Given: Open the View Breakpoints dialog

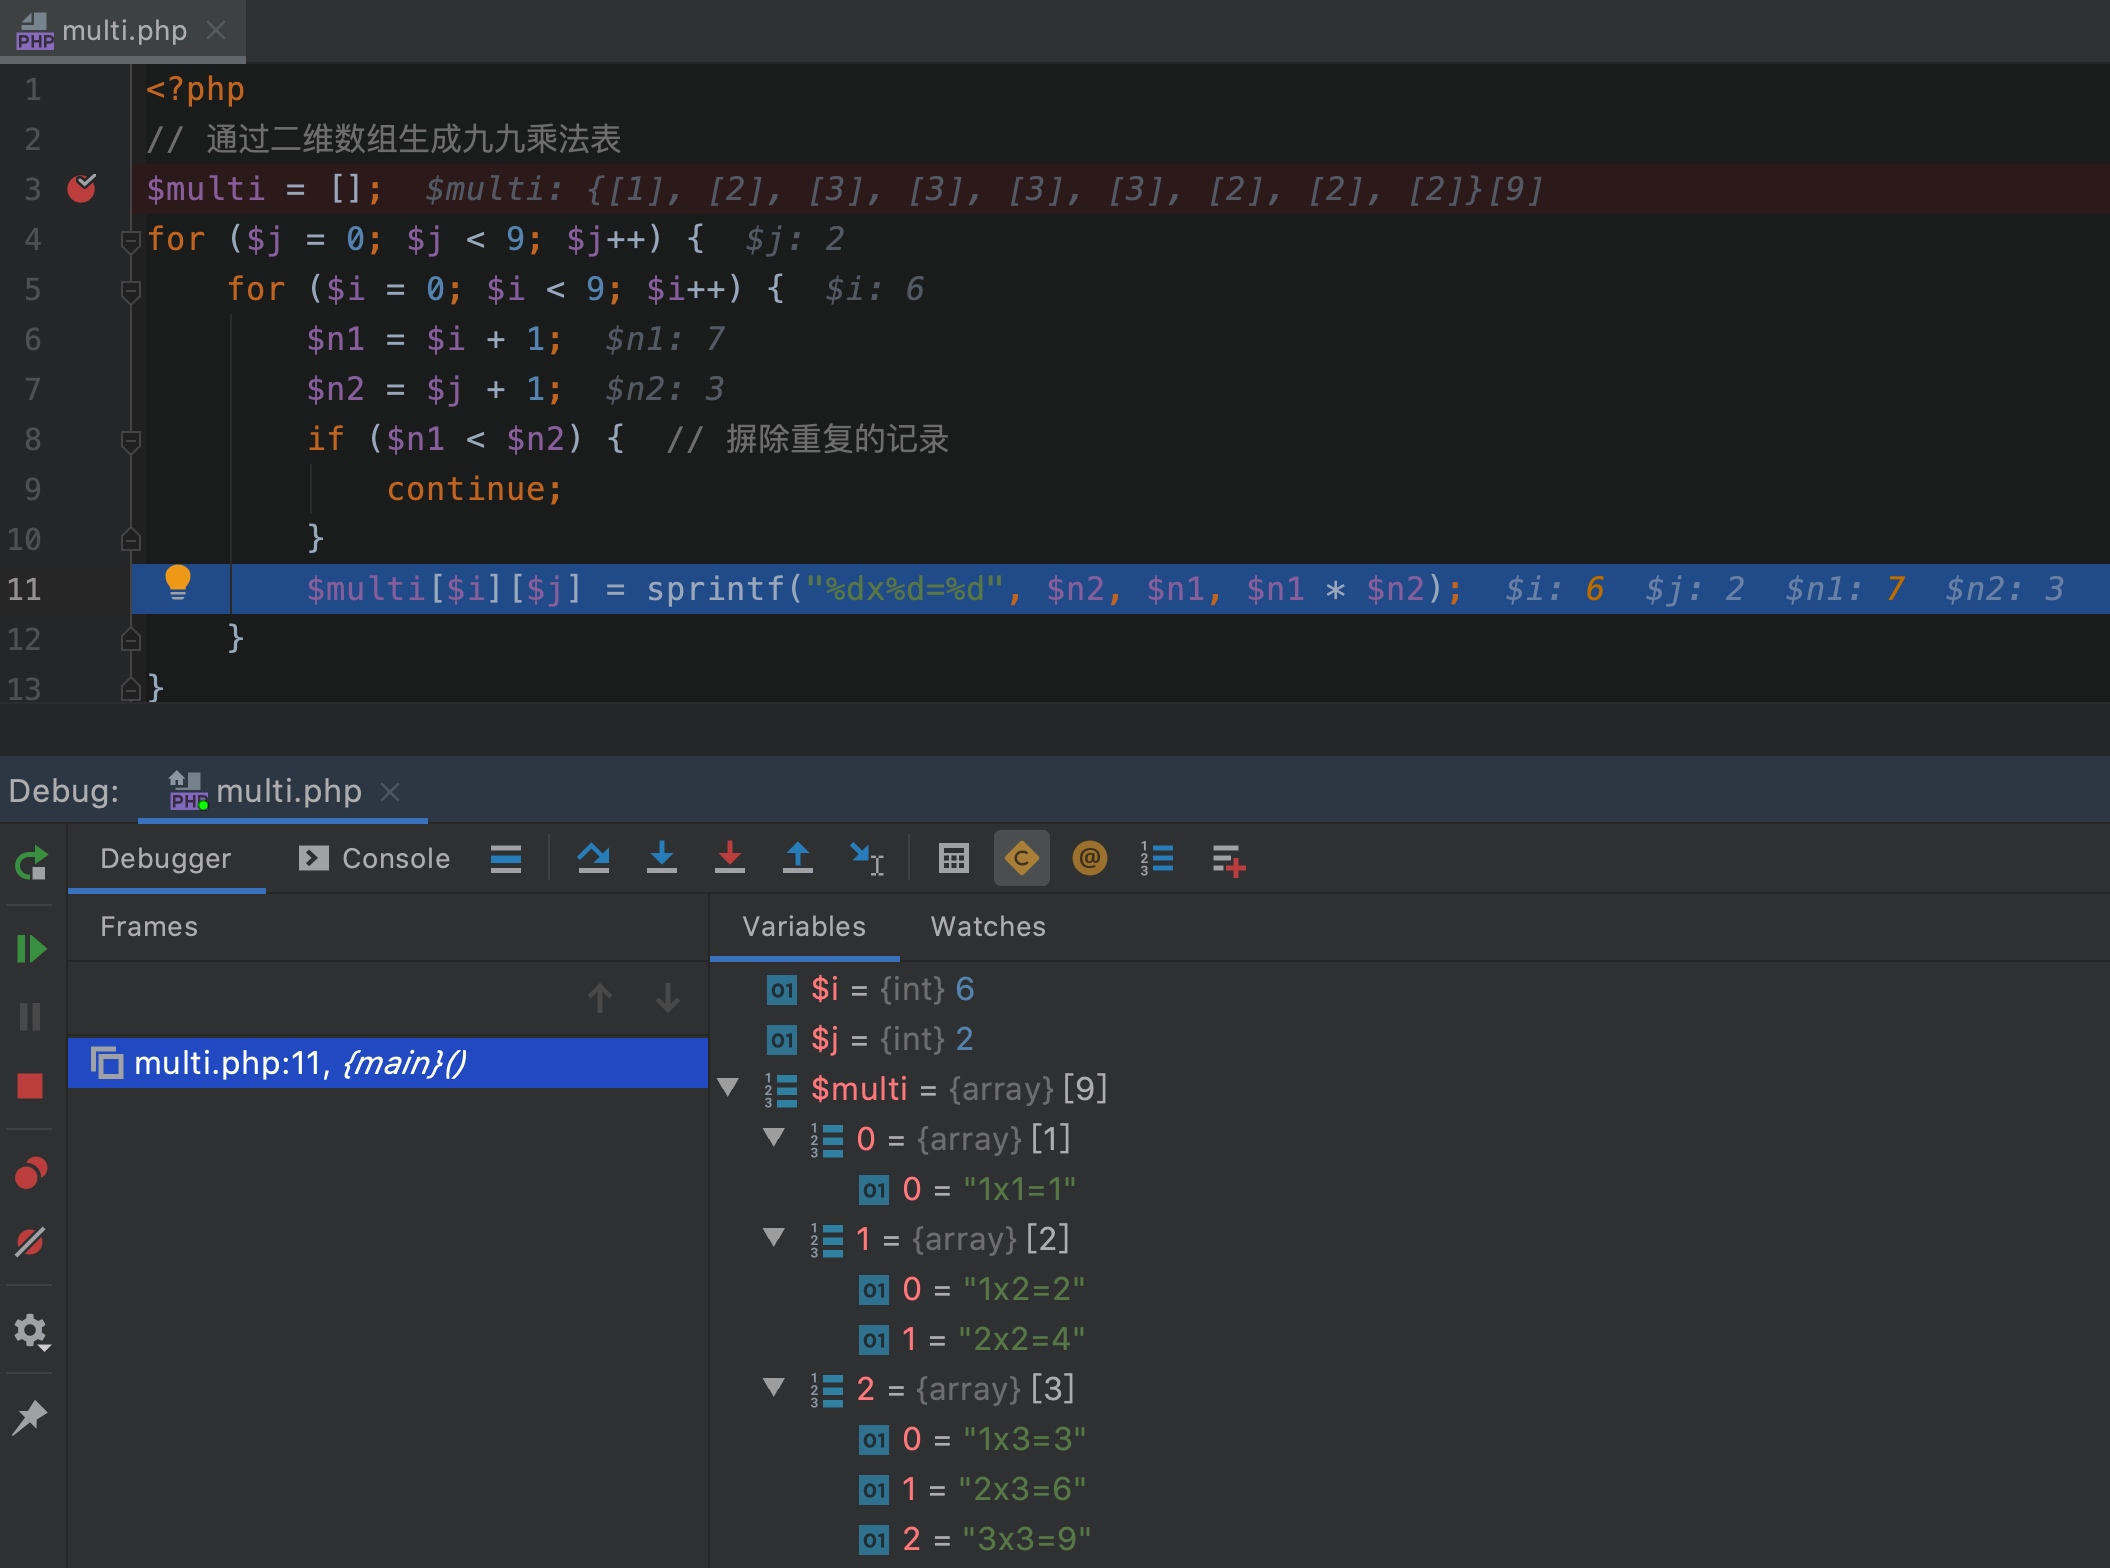Looking at the screenshot, I should coord(31,1172).
